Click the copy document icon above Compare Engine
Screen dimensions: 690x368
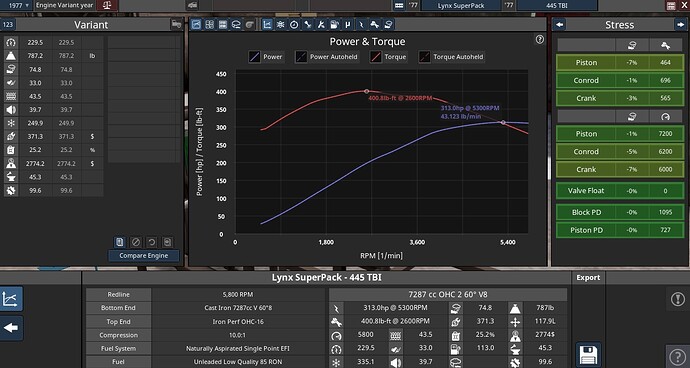click(119, 242)
